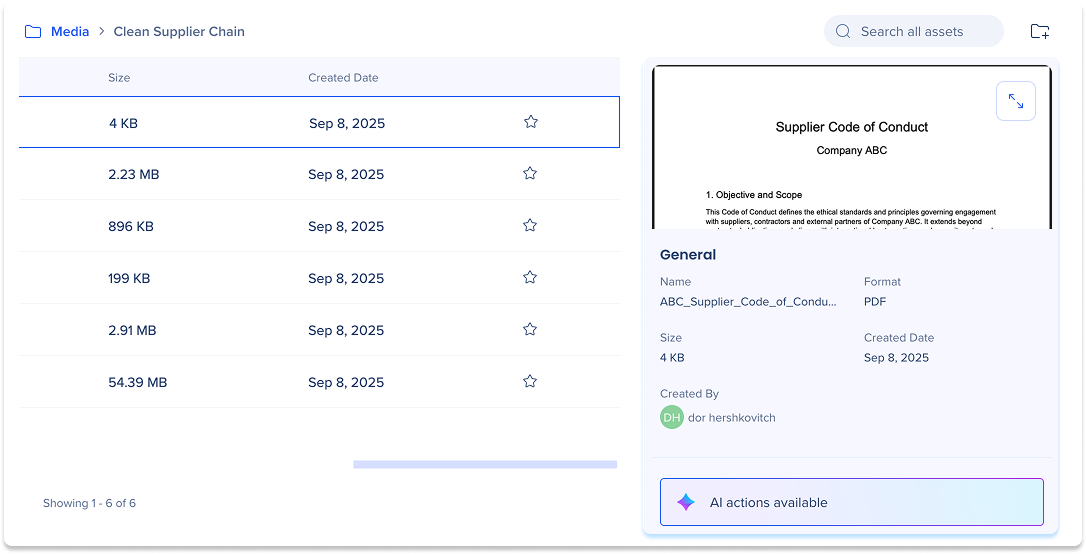Click the new folder icon
This screenshot has height=554, width=1086.
pos(1040,31)
